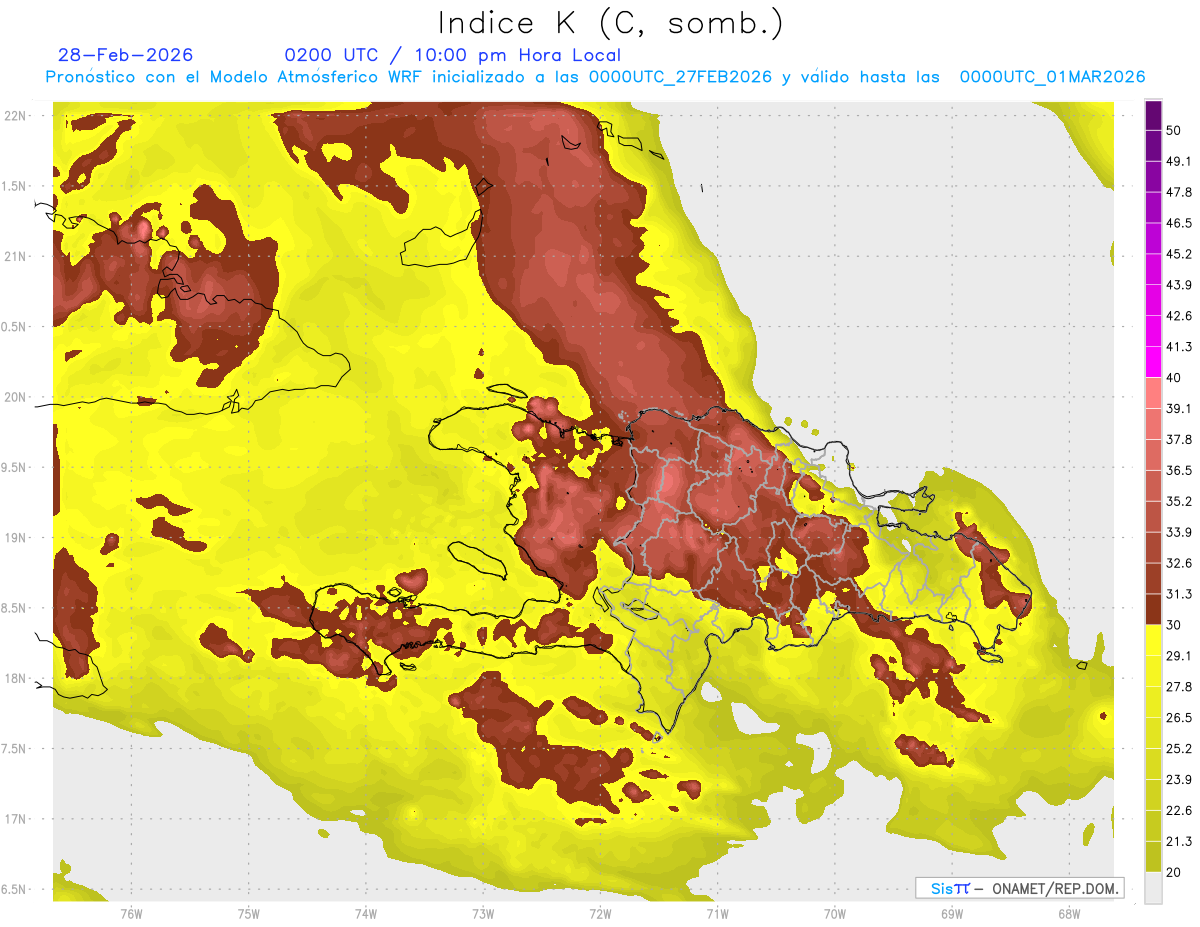Click the "74W" longitude label
Image resolution: width=1200 pixels, height=927 pixels.
coord(365,914)
